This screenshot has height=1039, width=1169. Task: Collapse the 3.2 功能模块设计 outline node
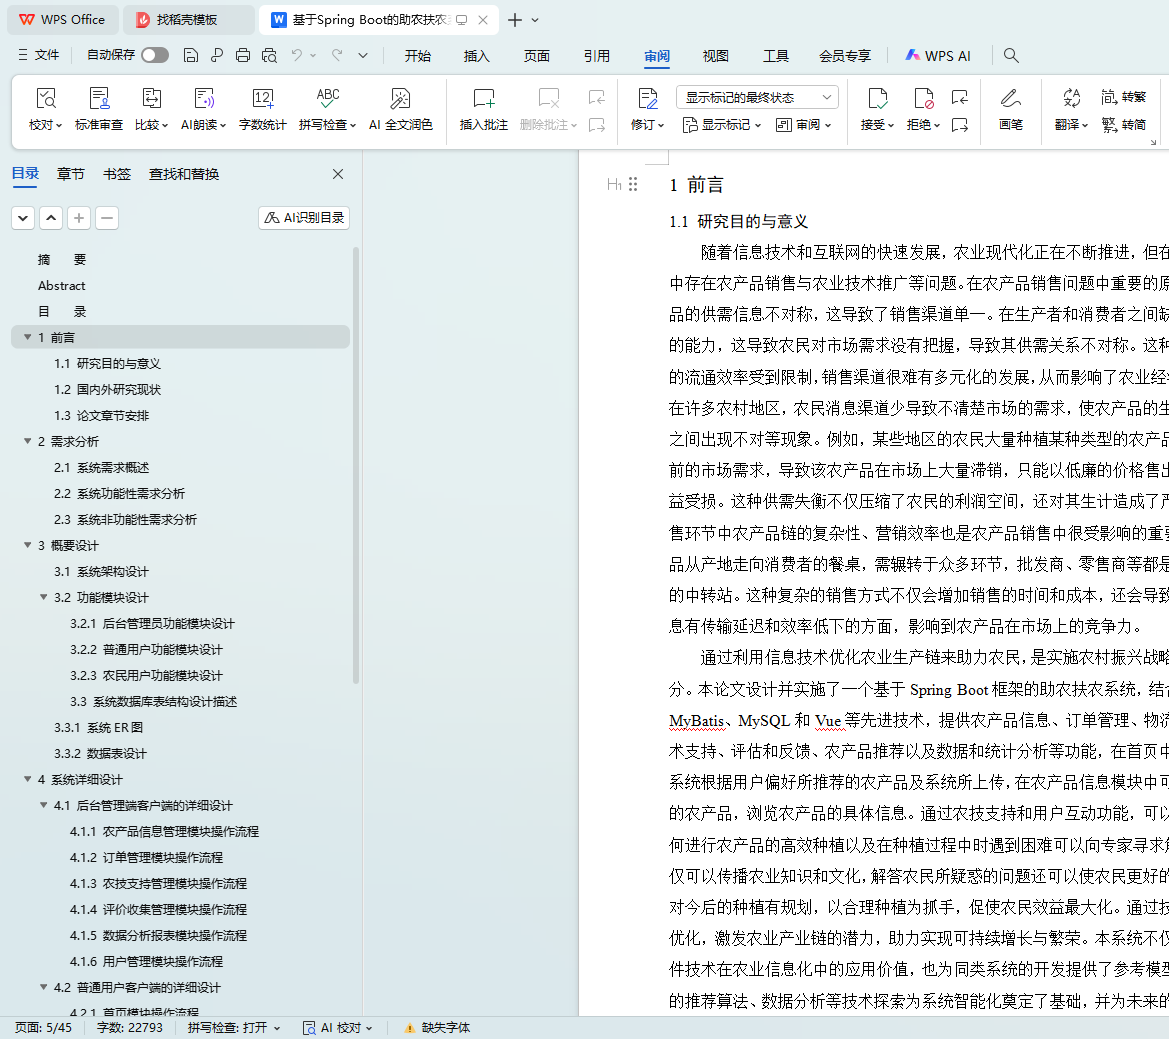coord(44,598)
